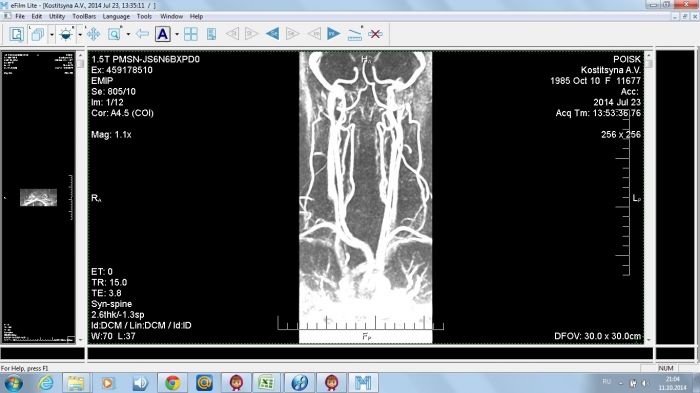Click thumbnail panel scrollbar down arrow
The image size is (700, 393).
click(x=80, y=340)
